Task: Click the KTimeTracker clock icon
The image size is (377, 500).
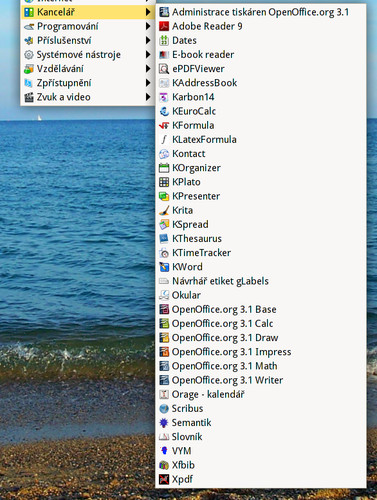Action: pyautogui.click(x=164, y=253)
